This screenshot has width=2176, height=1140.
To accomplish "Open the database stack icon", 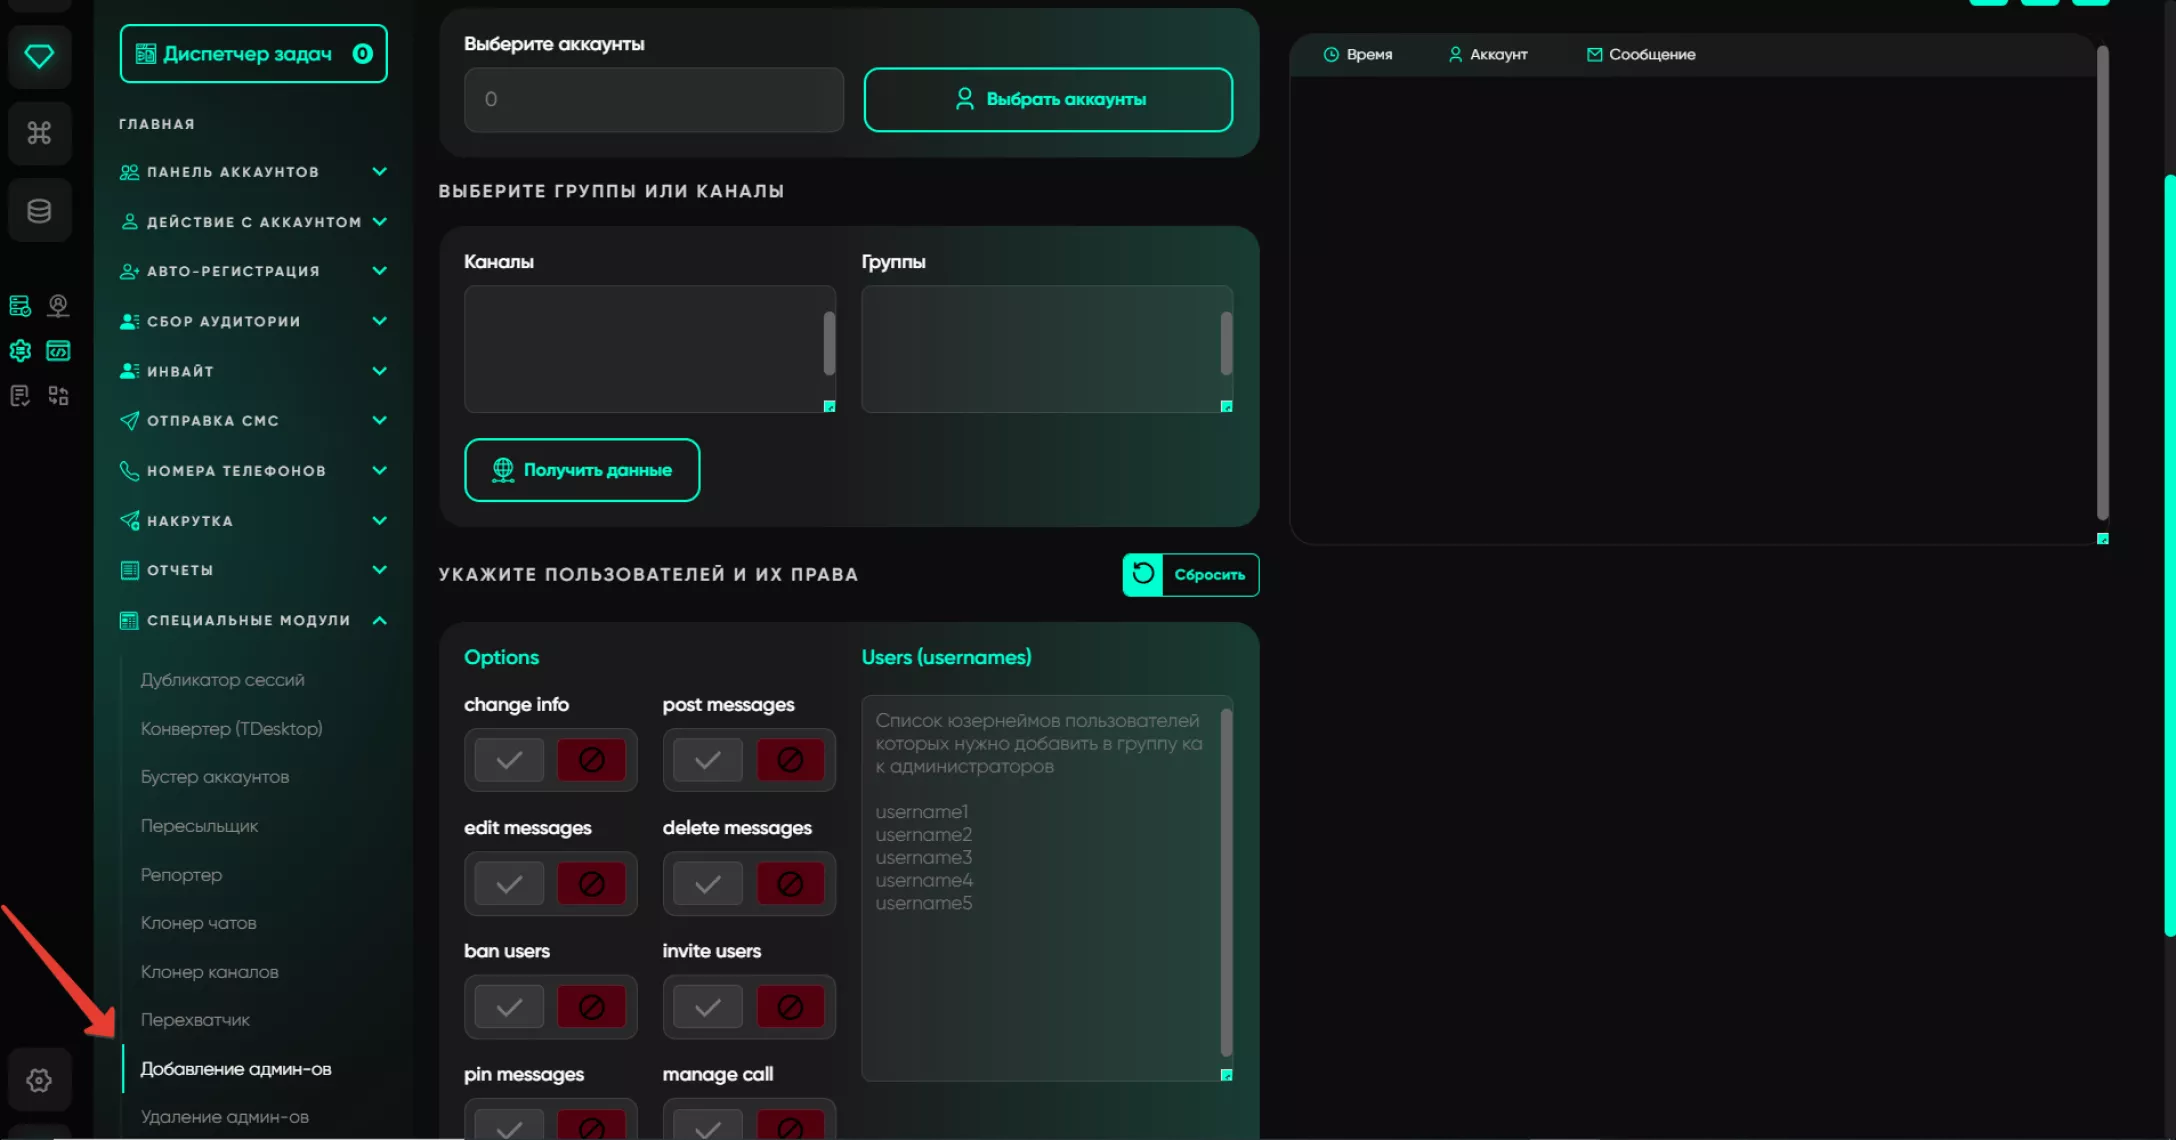I will tap(39, 211).
